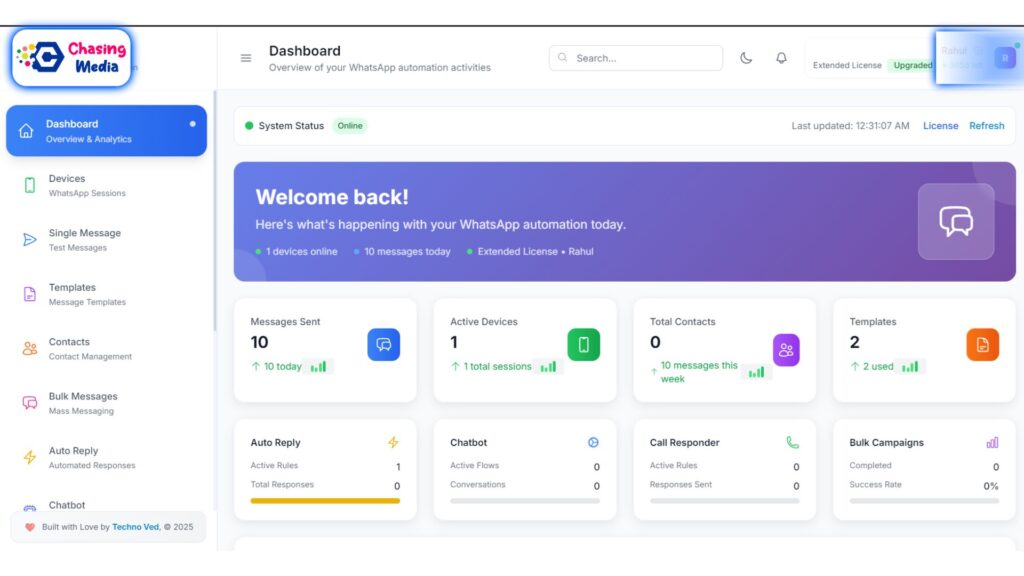The width and height of the screenshot is (1024, 576).
Task: Click the Refresh link
Action: (x=986, y=126)
